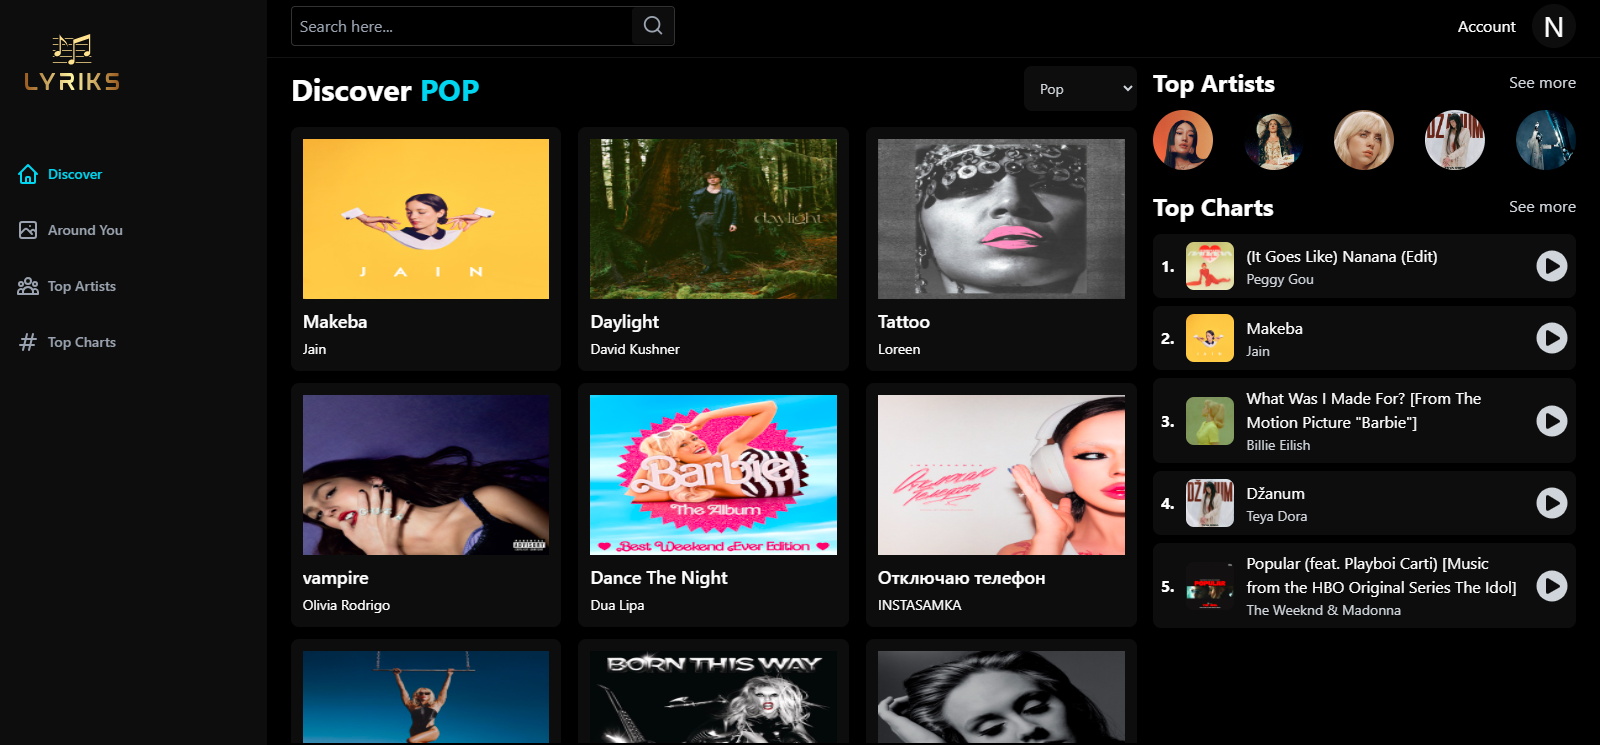This screenshot has height=745, width=1600.
Task: Open the Dance The Night Barbie album cover
Action: pyautogui.click(x=713, y=475)
